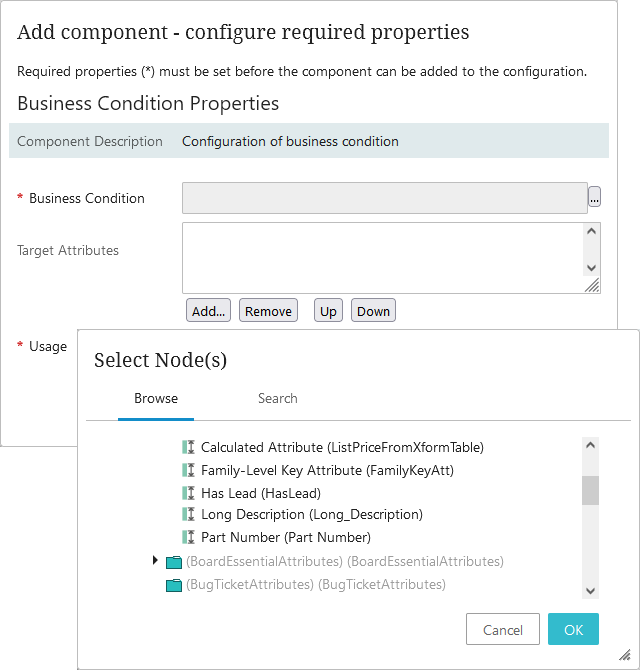
Task: Click the Has Lead attribute icon
Action: tap(187, 493)
